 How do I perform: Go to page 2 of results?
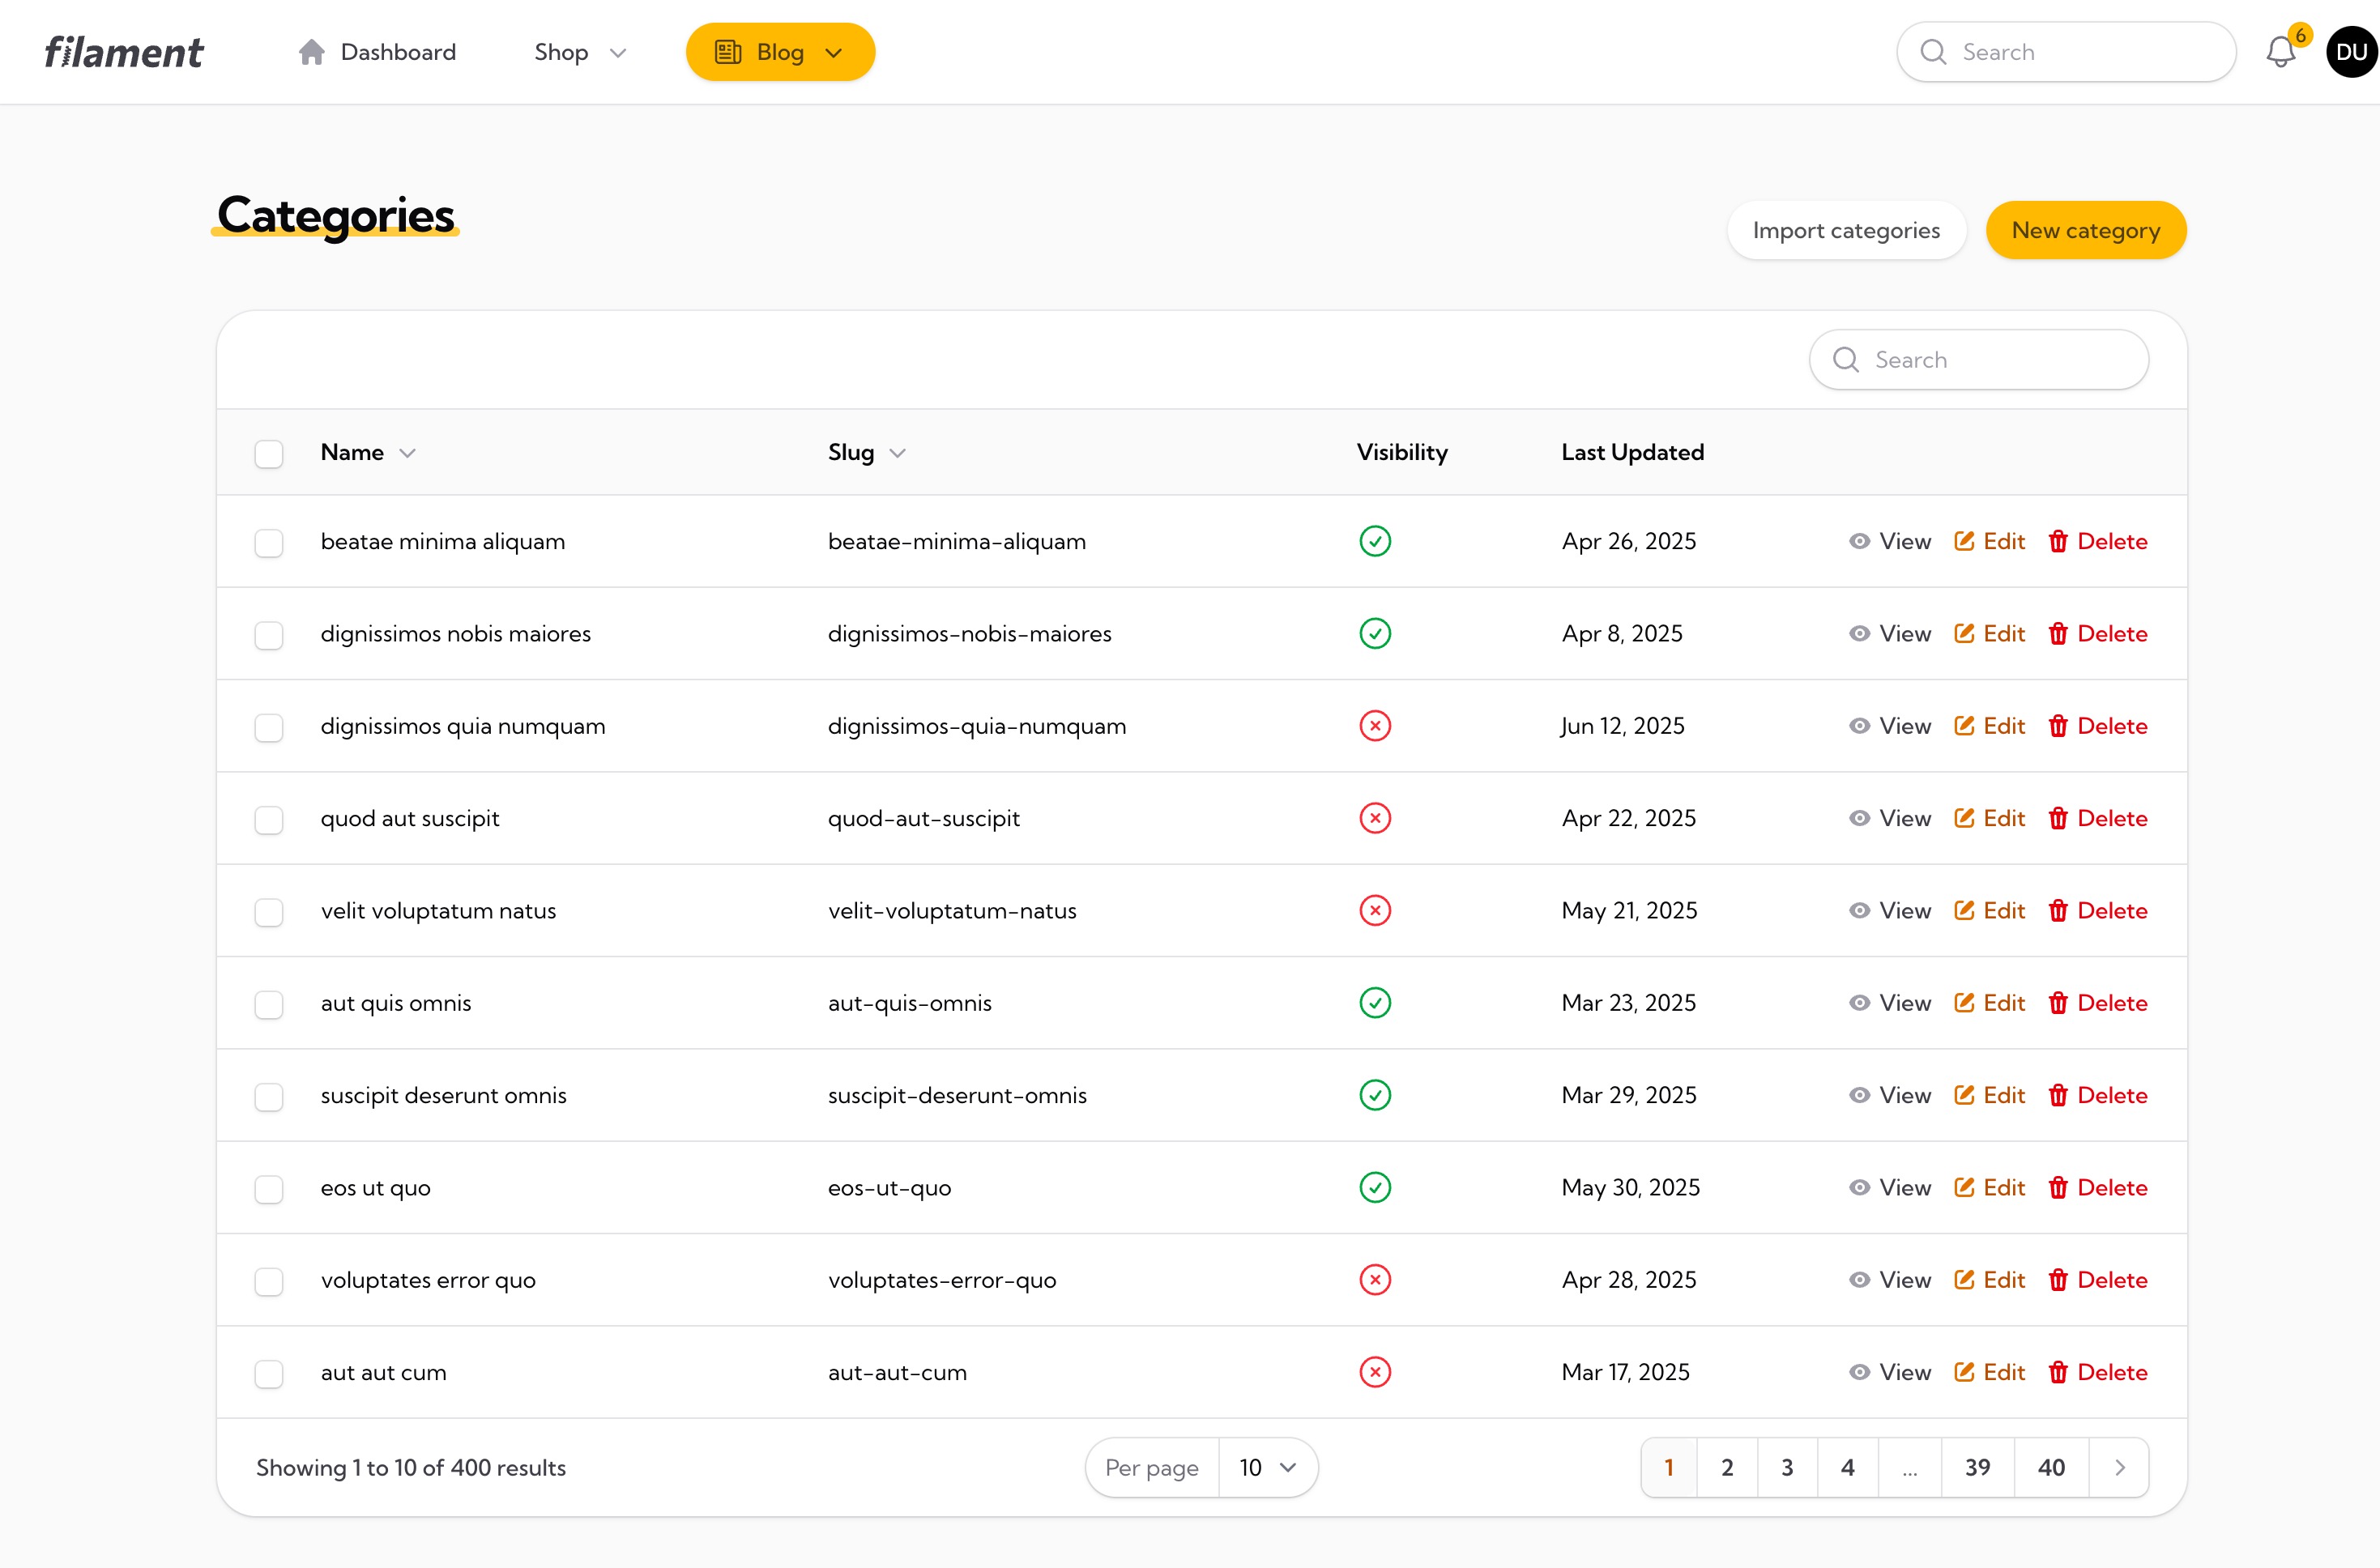1727,1467
